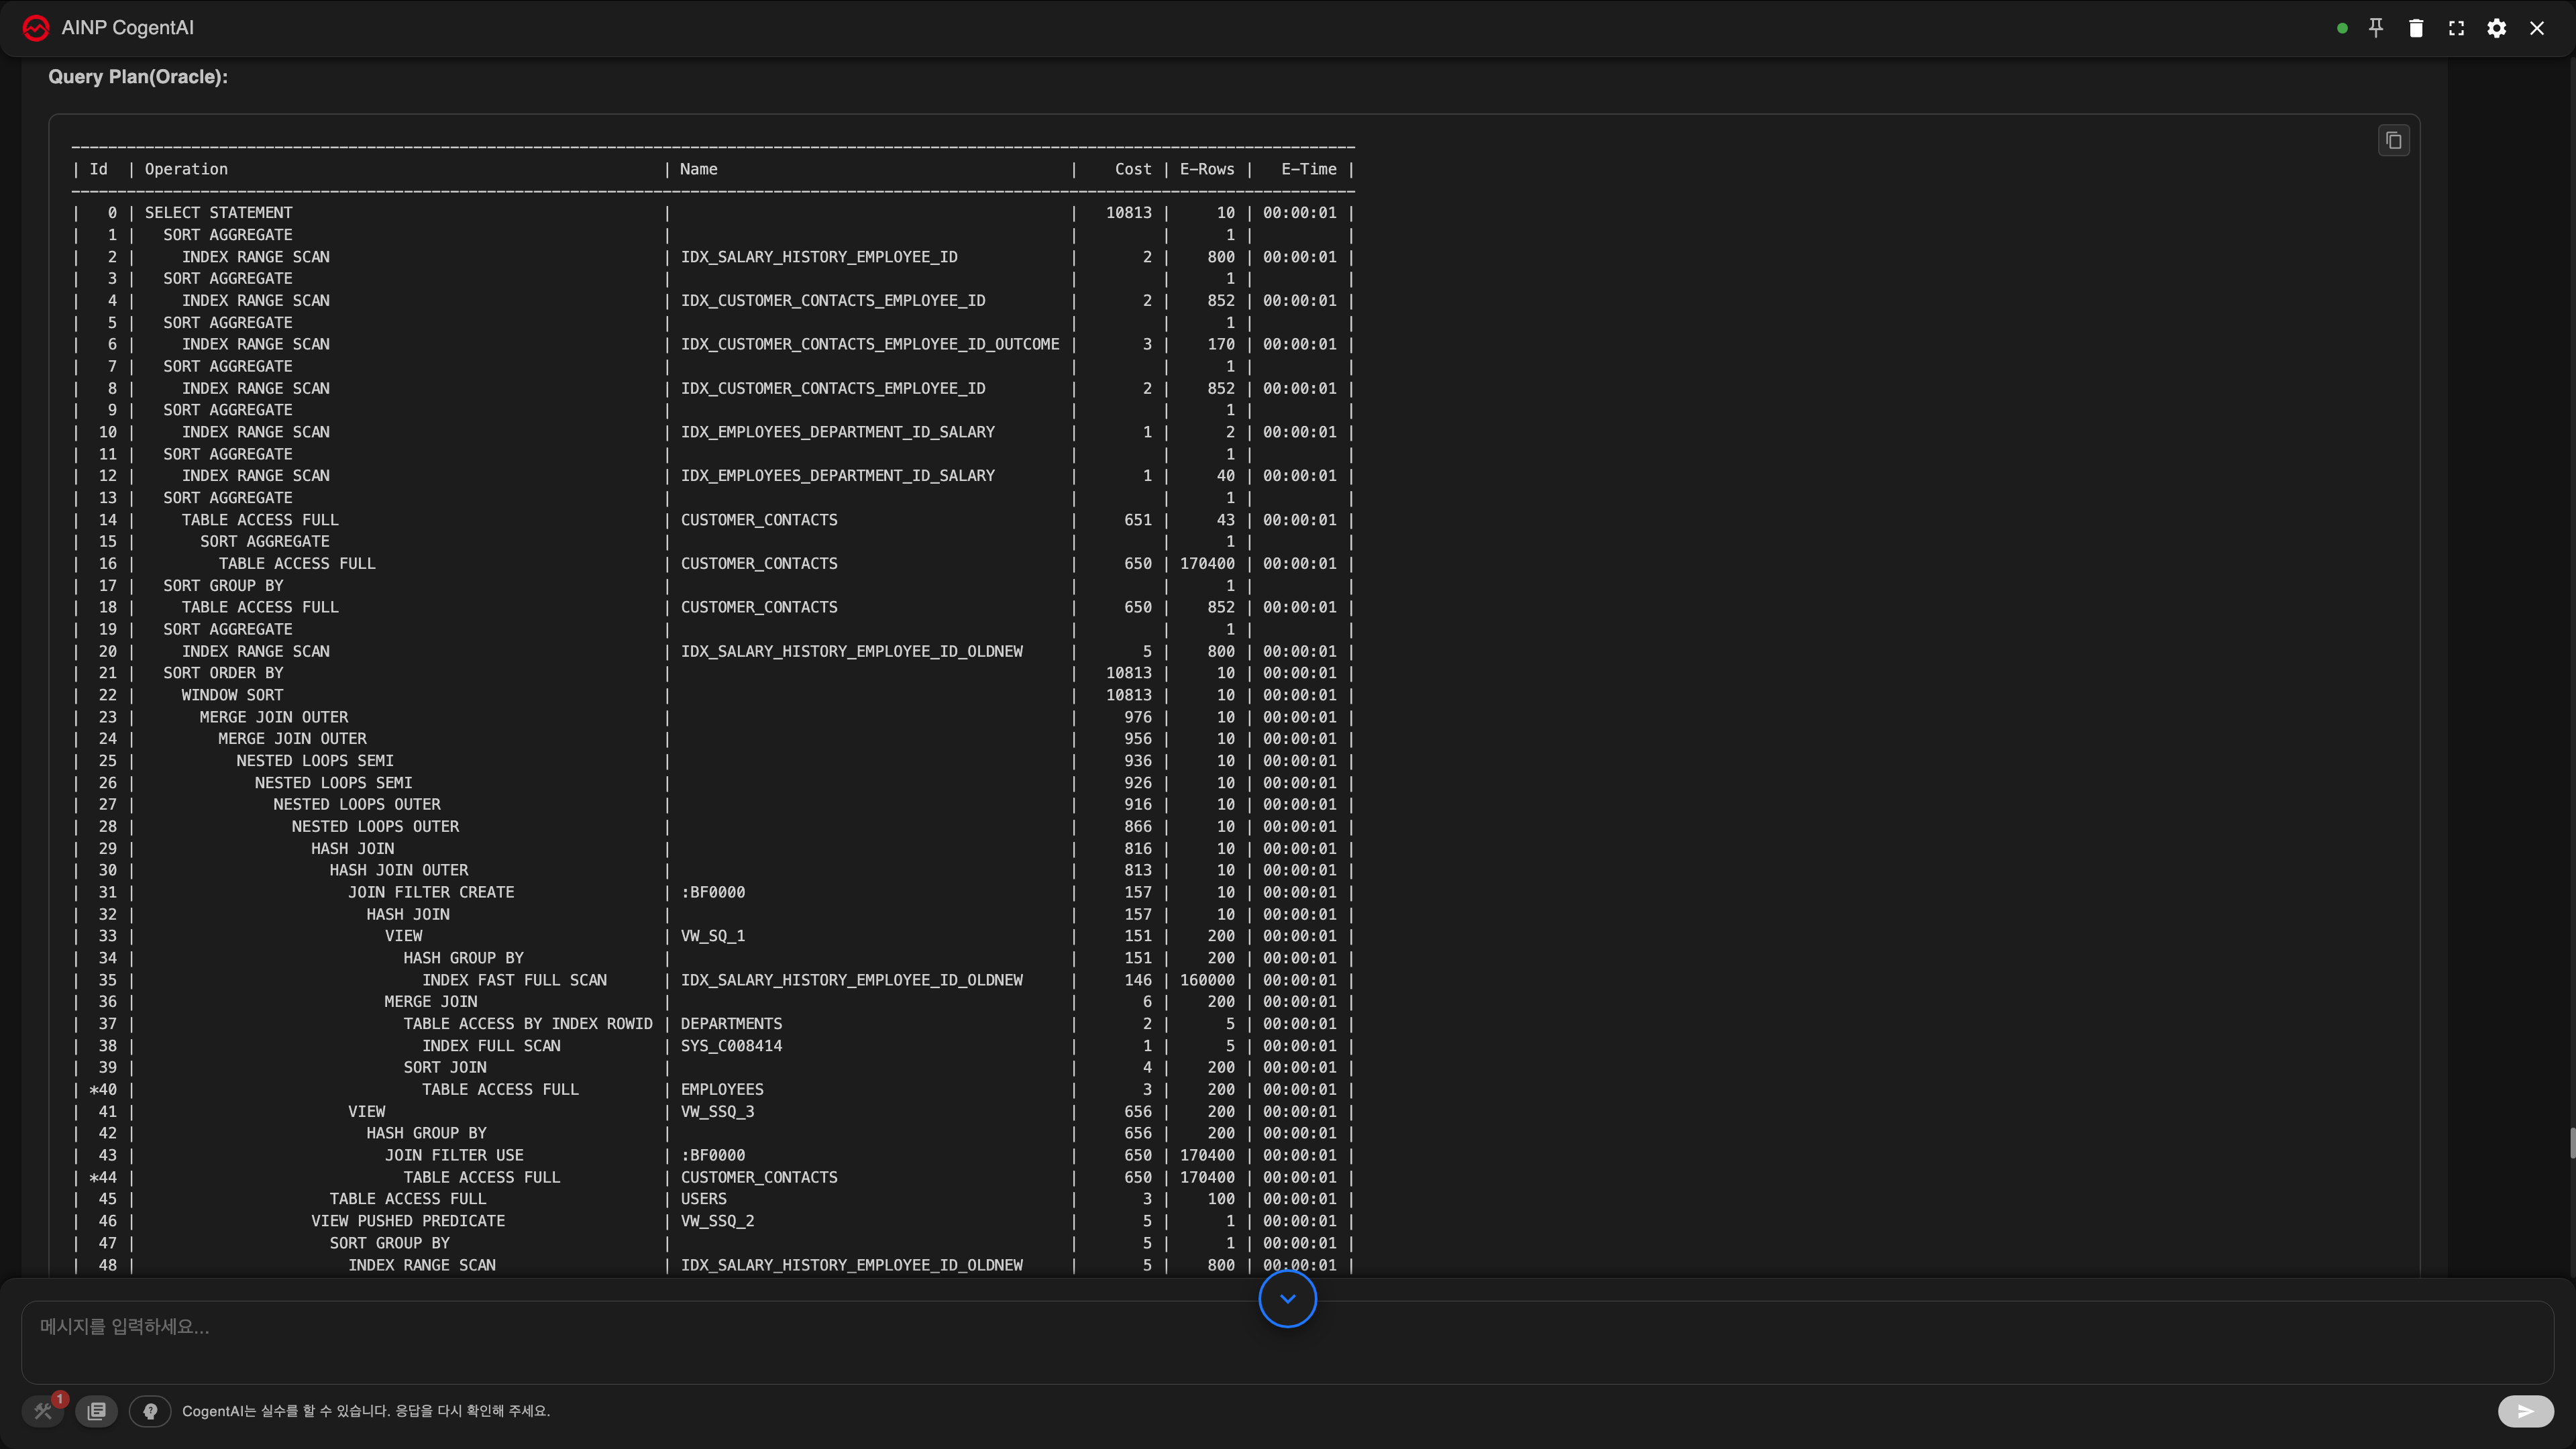Click the vertical scrollbar thumb at the right edge
The image size is (2576, 1449).
(2572, 1142)
